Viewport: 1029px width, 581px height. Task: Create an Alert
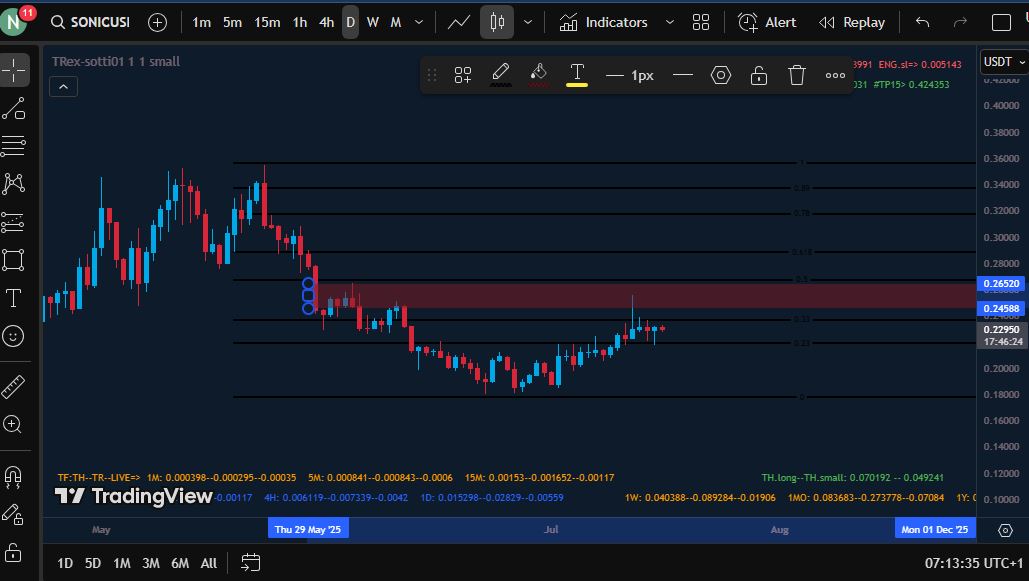point(766,22)
